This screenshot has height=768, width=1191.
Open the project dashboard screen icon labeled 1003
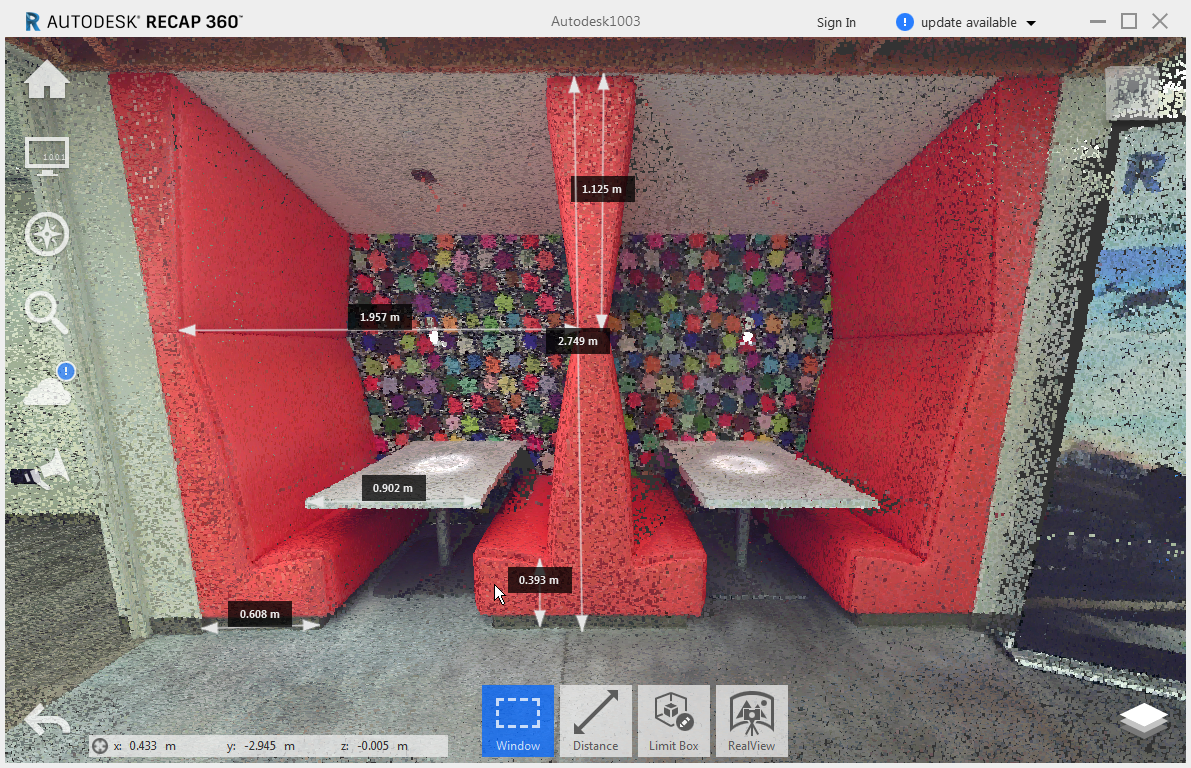46,156
